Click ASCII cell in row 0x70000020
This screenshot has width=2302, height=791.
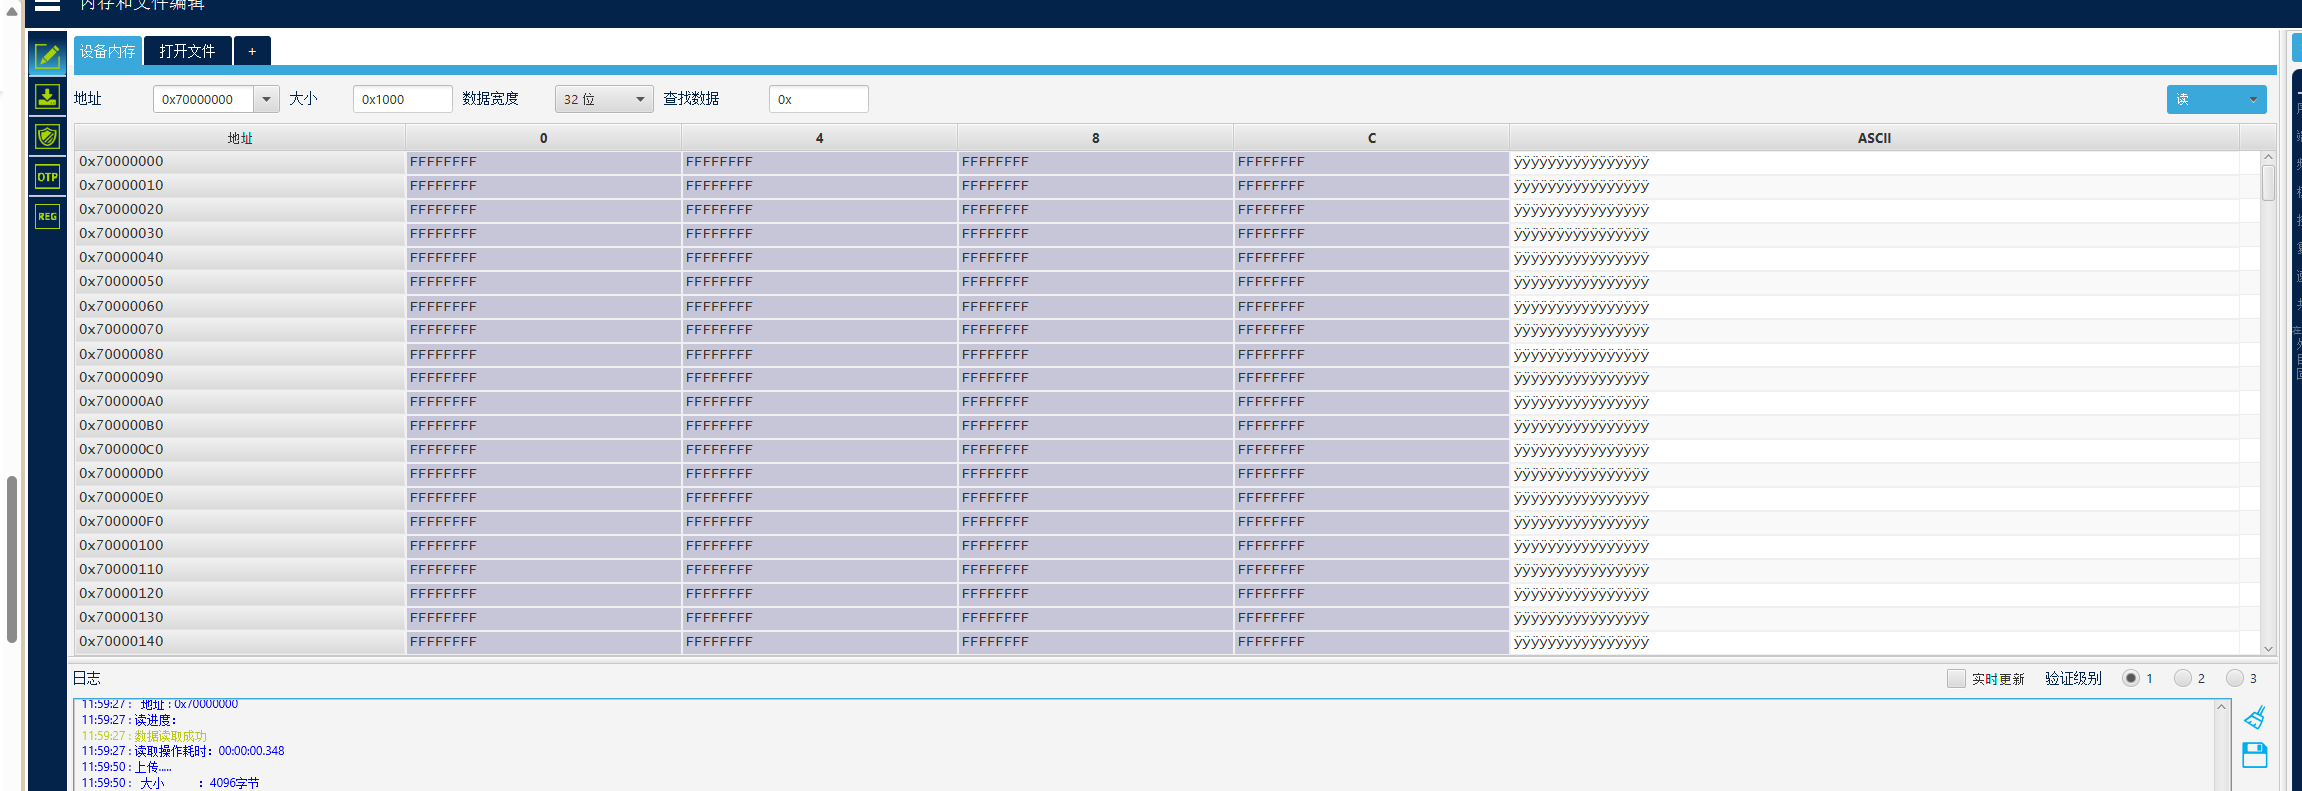click(x=1874, y=210)
